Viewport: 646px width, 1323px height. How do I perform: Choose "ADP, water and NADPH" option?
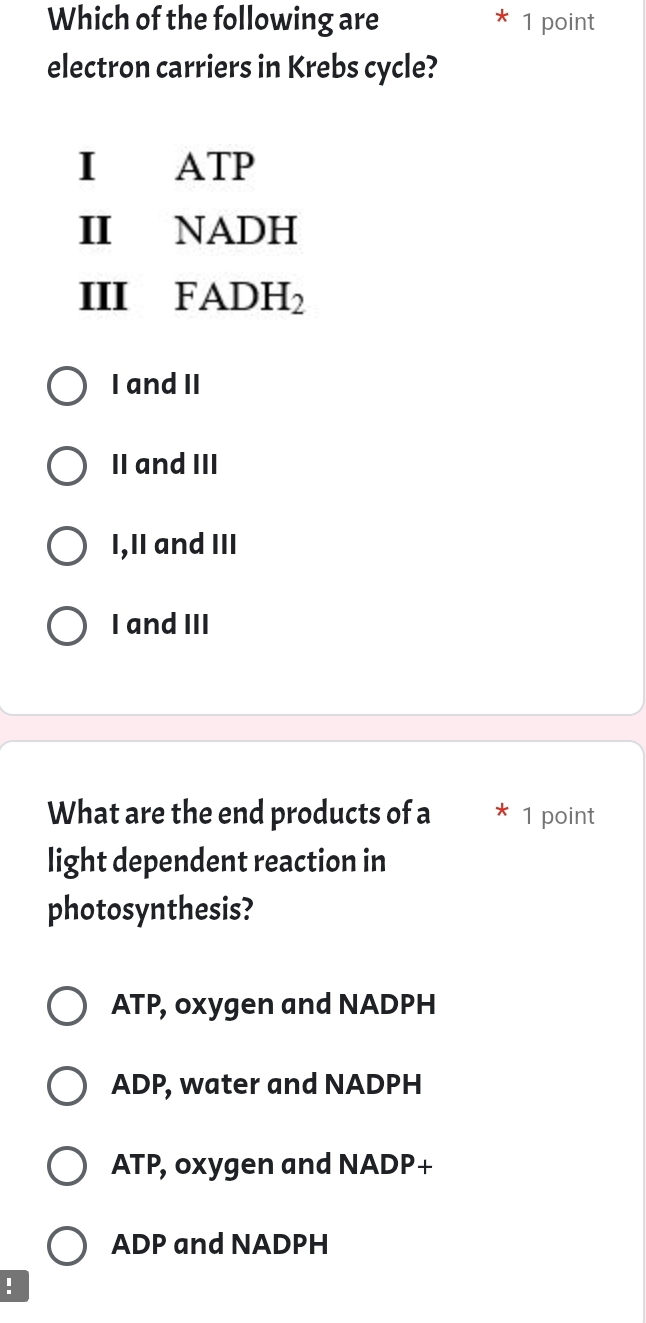67,1086
